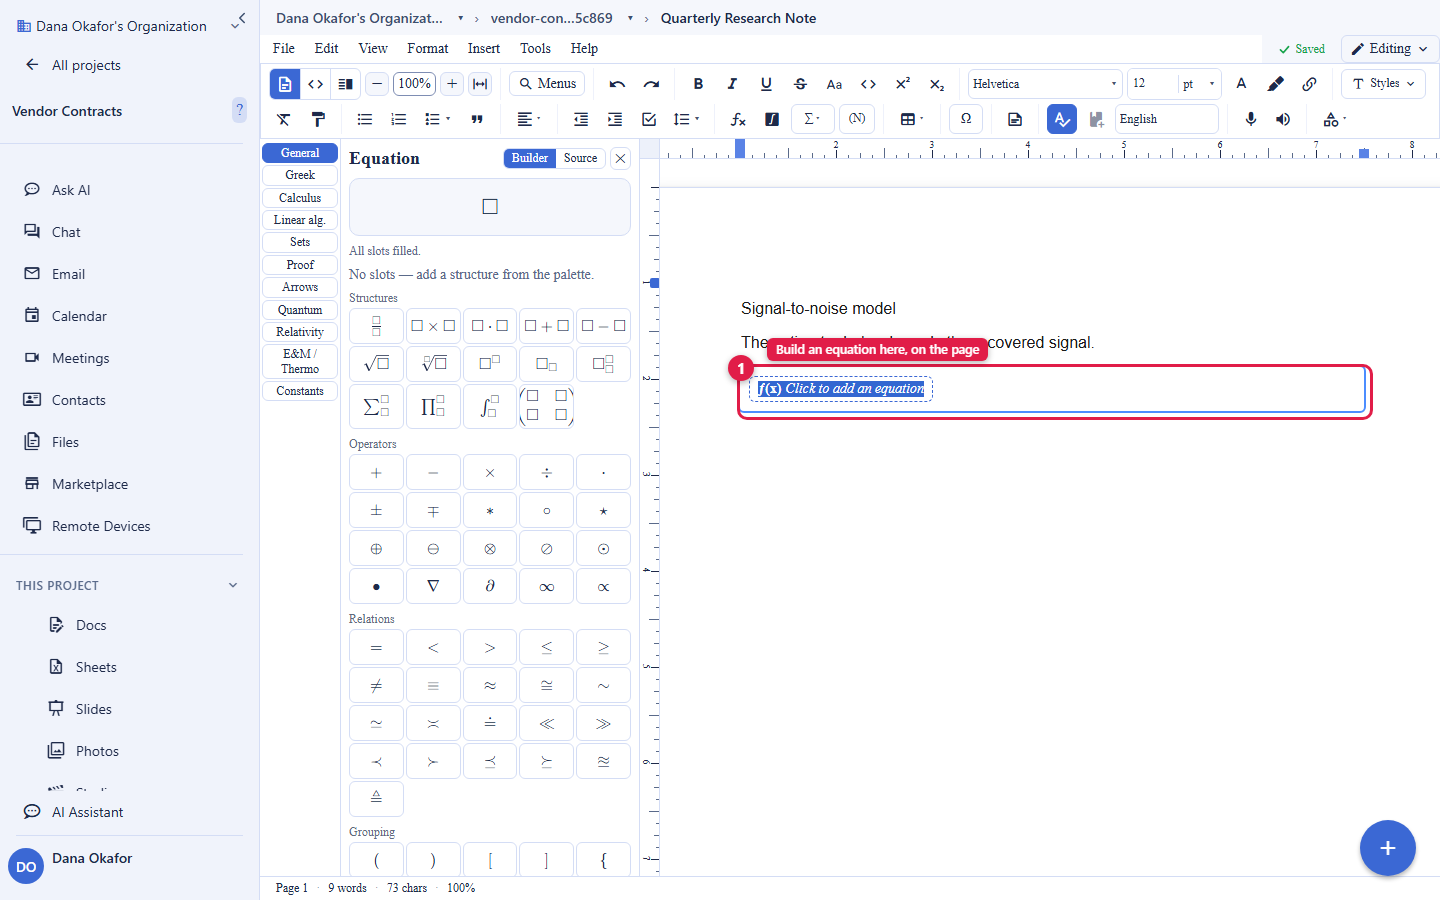1440x900 pixels.
Task: Insert the summation structure
Action: [x=376, y=406]
